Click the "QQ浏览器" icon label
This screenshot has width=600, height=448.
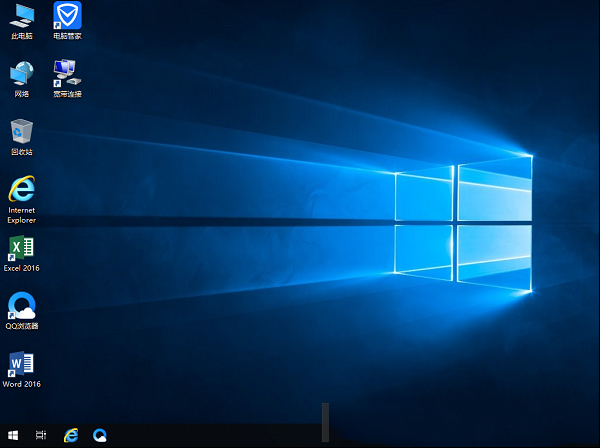point(22,326)
